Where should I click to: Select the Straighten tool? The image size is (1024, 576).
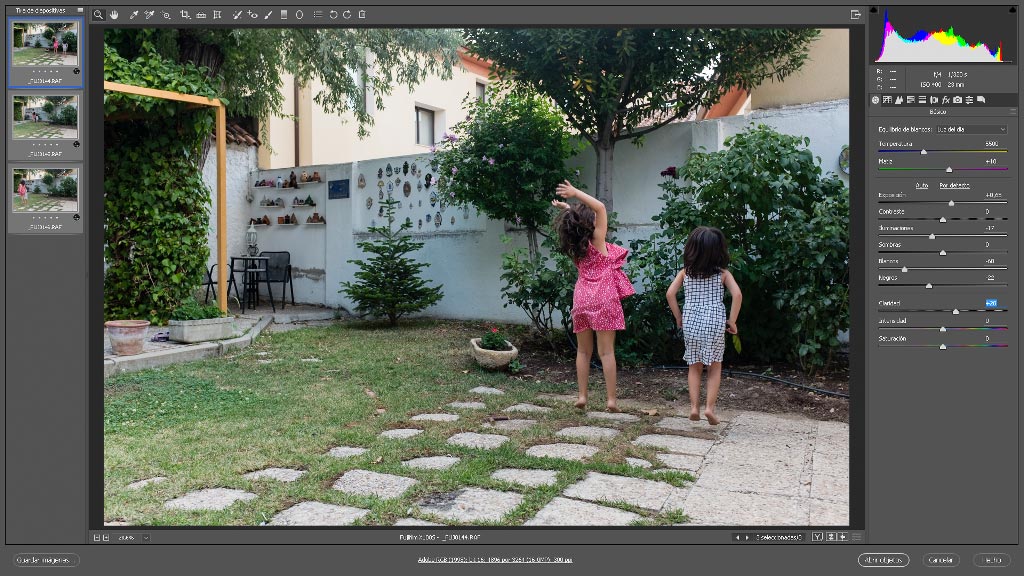[x=201, y=14]
